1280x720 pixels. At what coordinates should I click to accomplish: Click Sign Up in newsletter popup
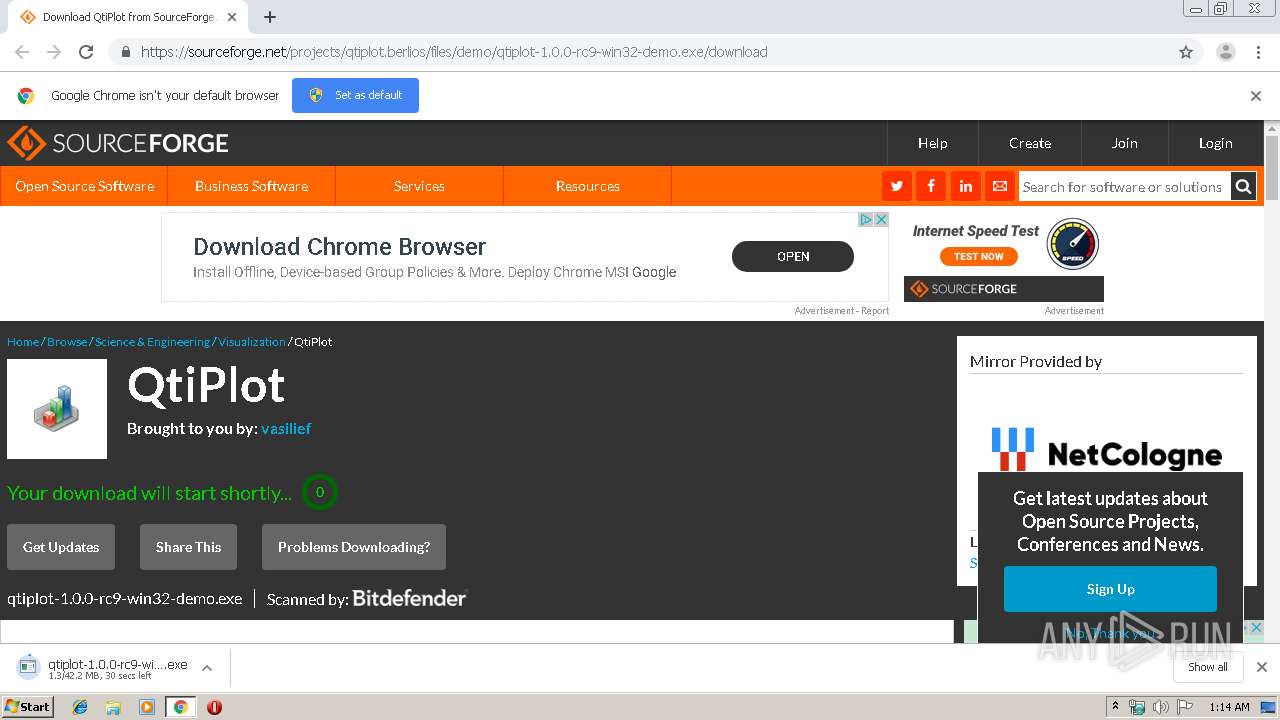click(1110, 589)
